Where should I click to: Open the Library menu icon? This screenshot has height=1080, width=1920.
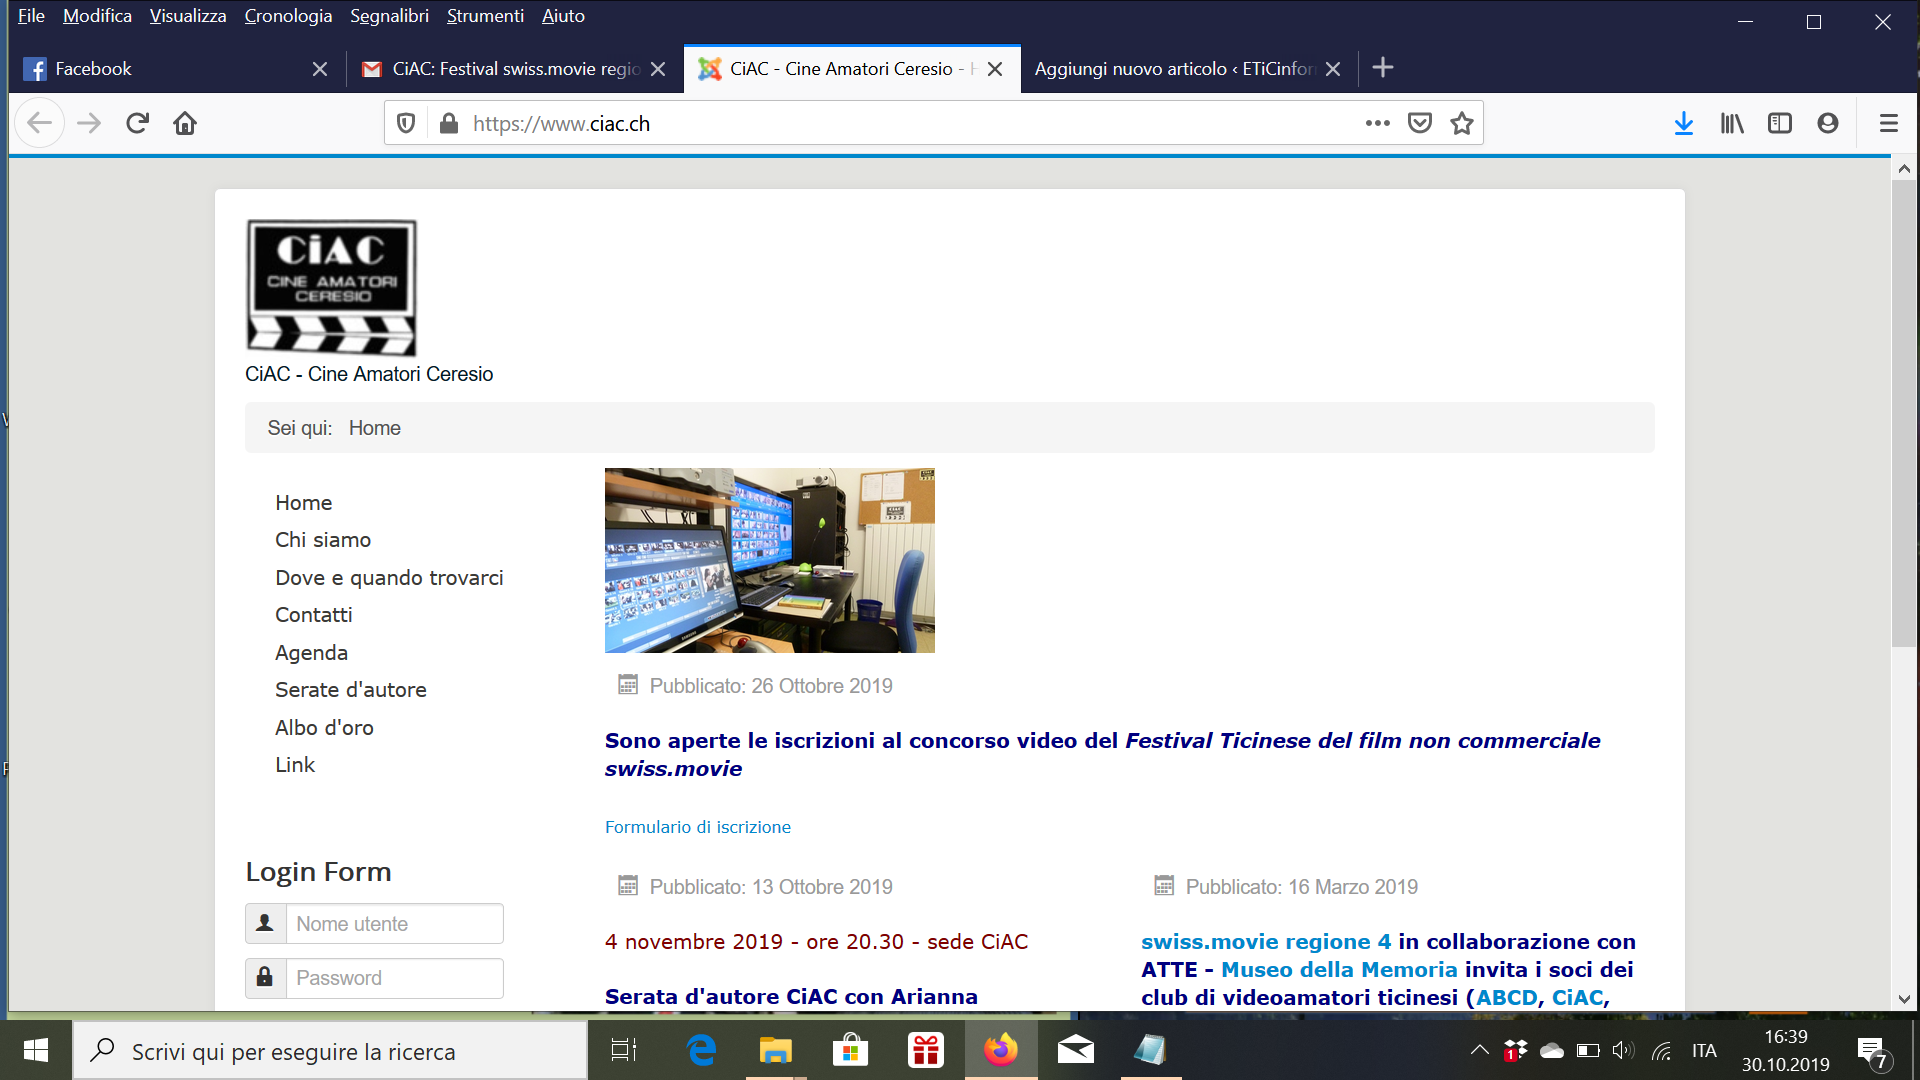click(1732, 123)
